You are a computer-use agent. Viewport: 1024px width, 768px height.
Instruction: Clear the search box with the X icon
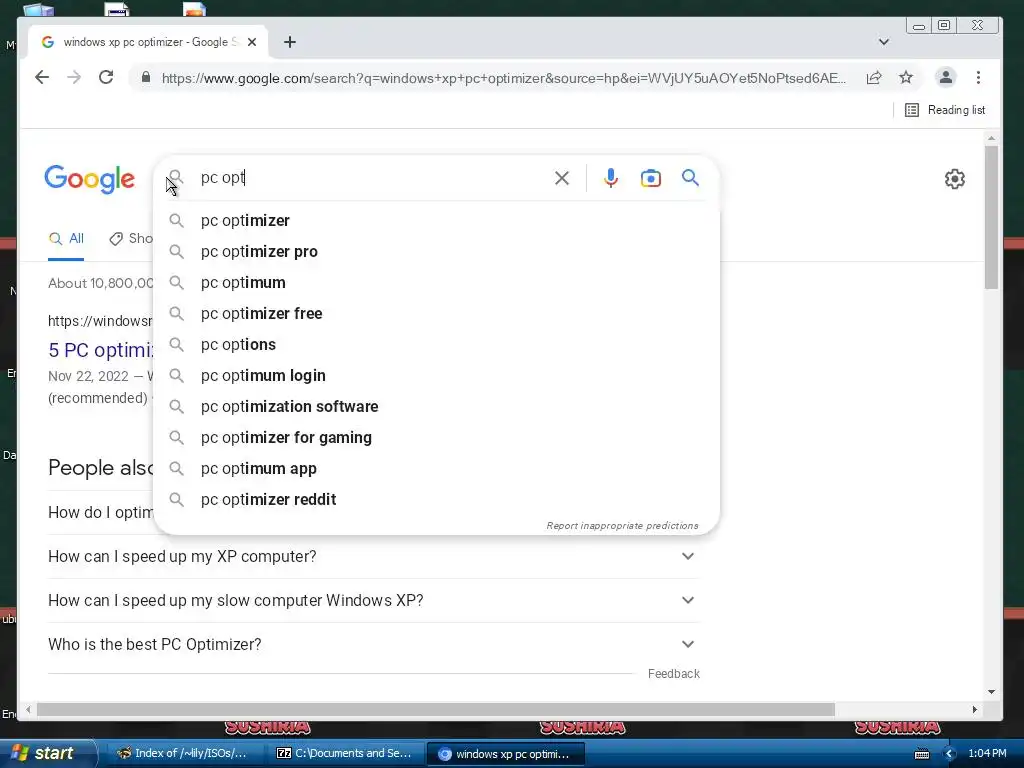coord(562,178)
